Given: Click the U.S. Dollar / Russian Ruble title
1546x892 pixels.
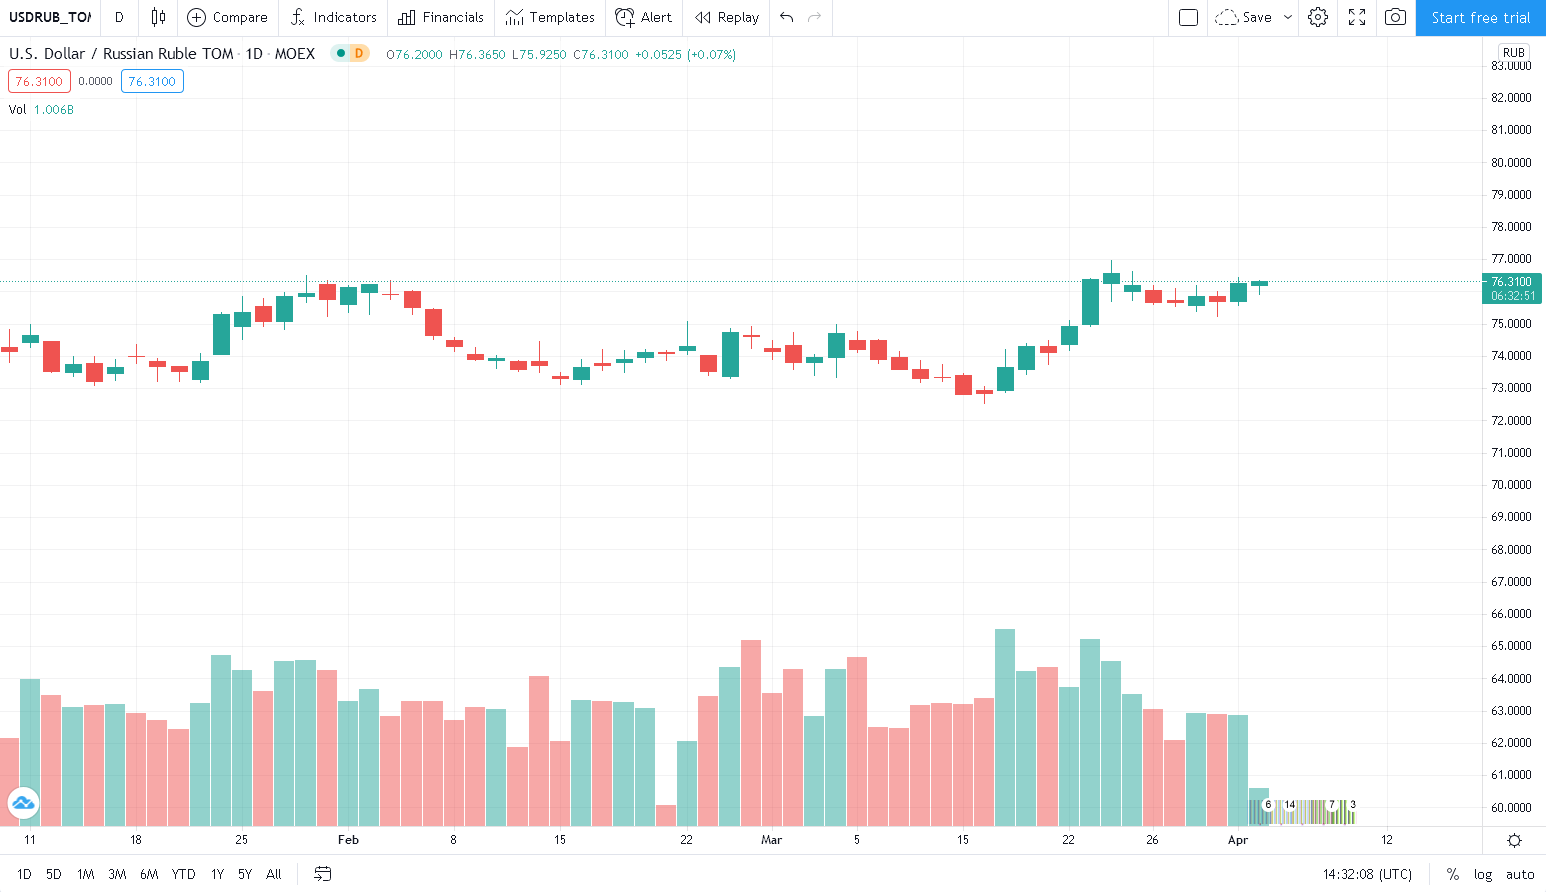Looking at the screenshot, I should 121,53.
